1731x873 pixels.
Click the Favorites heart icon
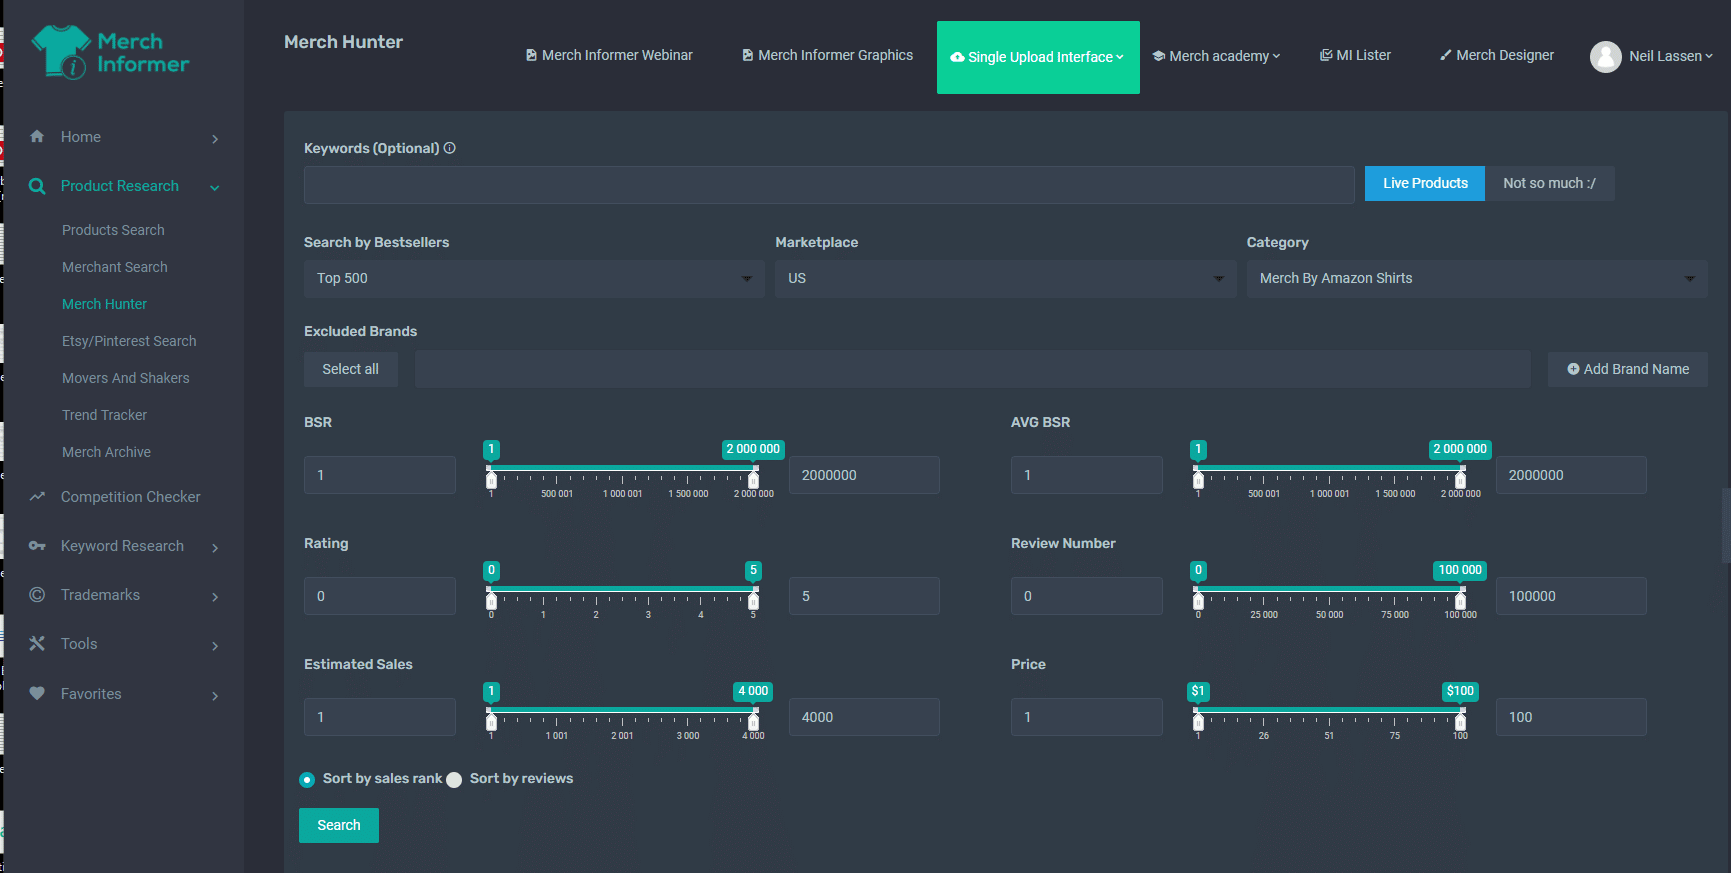point(37,694)
